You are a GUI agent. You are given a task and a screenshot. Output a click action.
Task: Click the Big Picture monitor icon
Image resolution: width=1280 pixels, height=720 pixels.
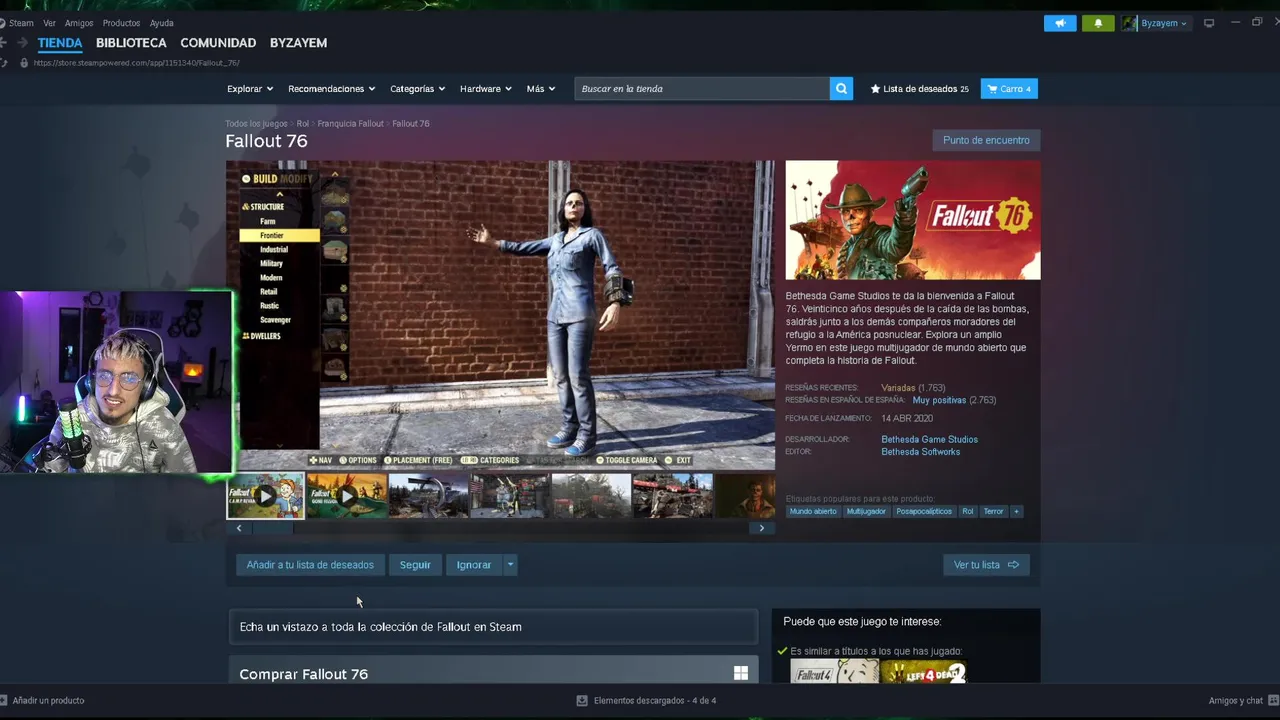[x=1208, y=23]
